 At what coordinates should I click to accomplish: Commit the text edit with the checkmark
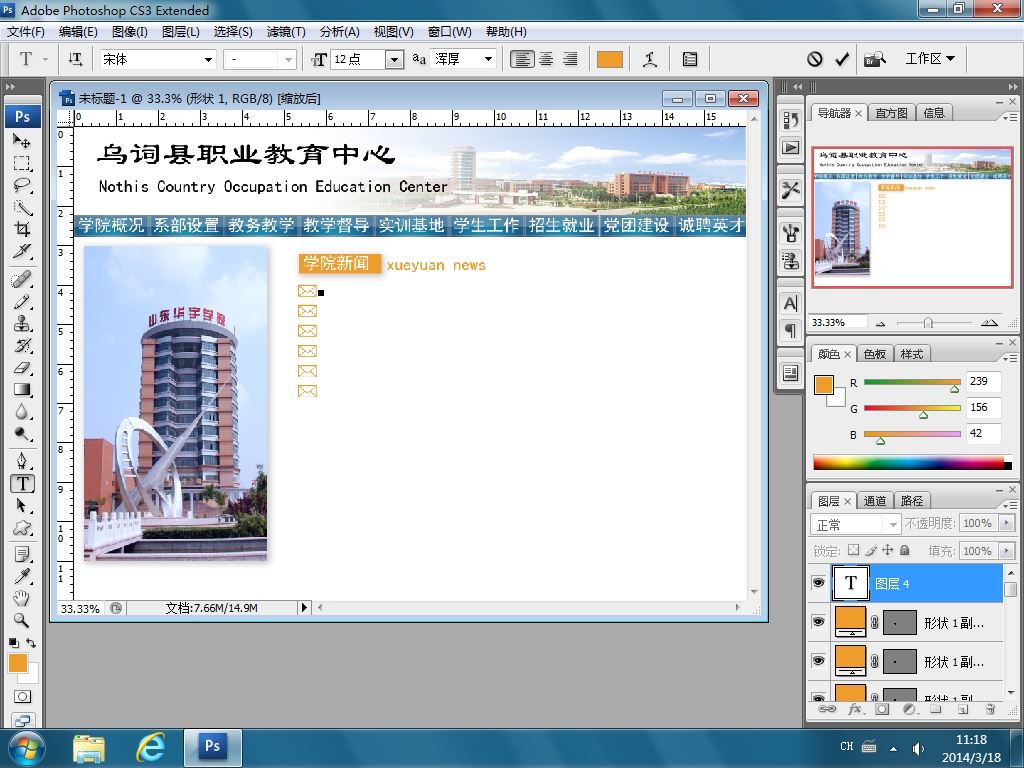point(842,59)
